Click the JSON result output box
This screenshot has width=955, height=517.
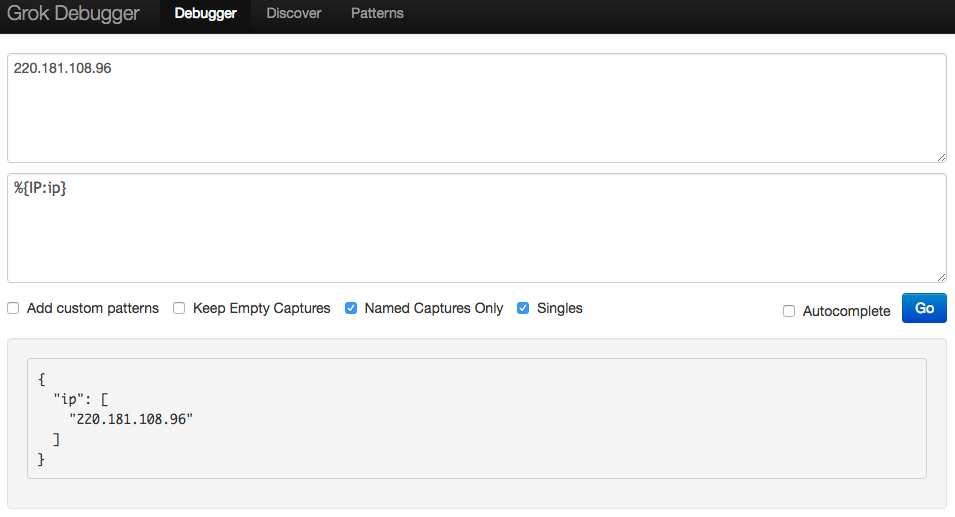(477, 418)
